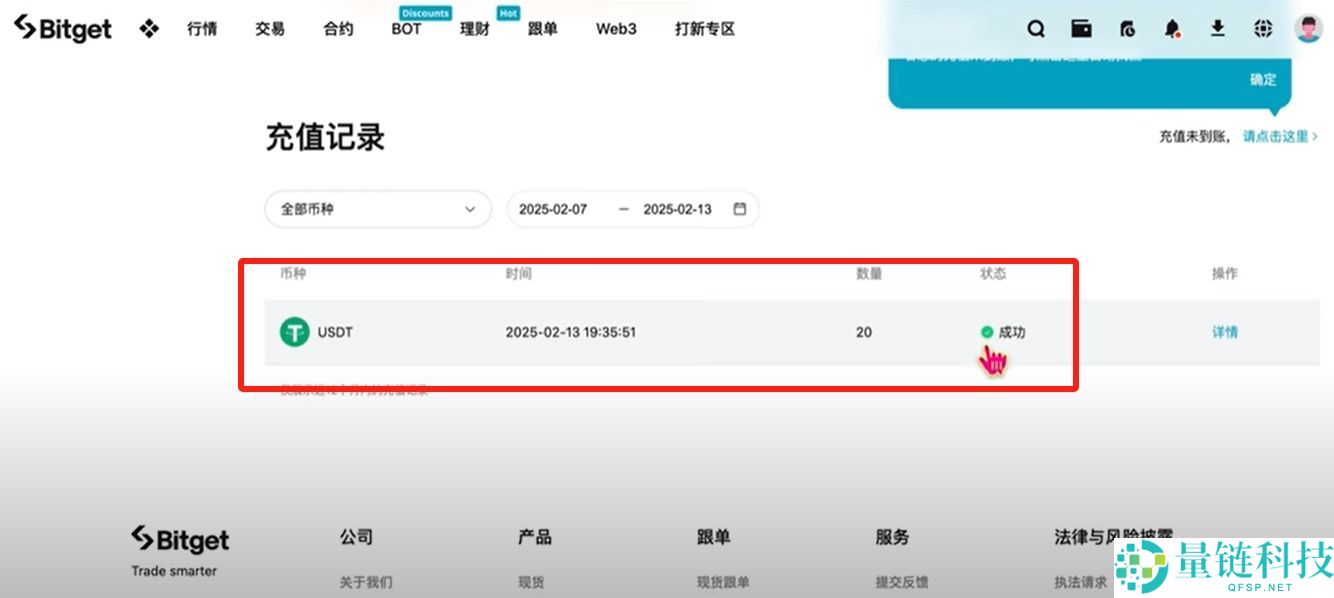Open the order history icon
Viewport: 1334px width, 598px height.
click(1127, 29)
